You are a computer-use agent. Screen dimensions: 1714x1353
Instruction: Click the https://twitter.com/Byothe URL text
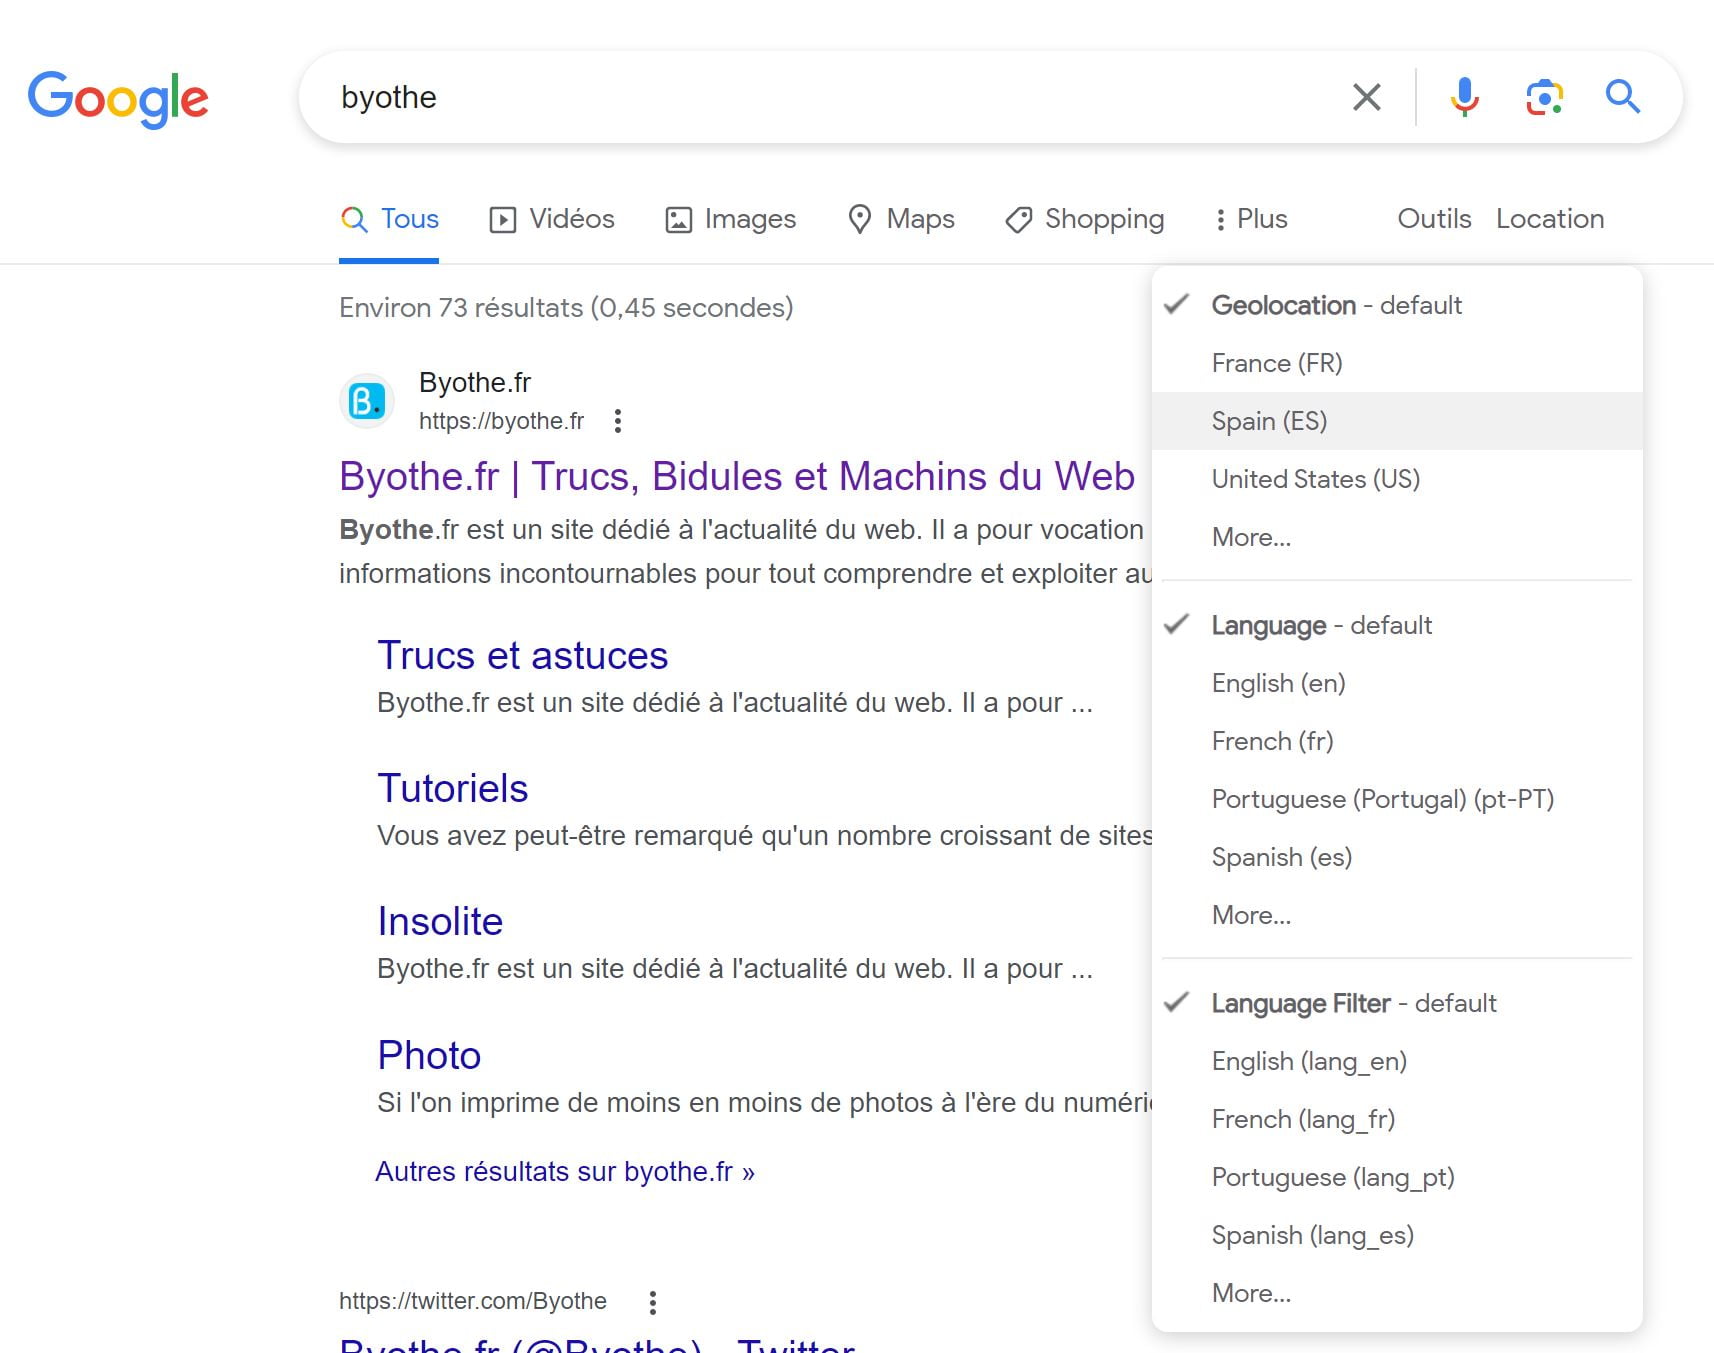tap(473, 1301)
